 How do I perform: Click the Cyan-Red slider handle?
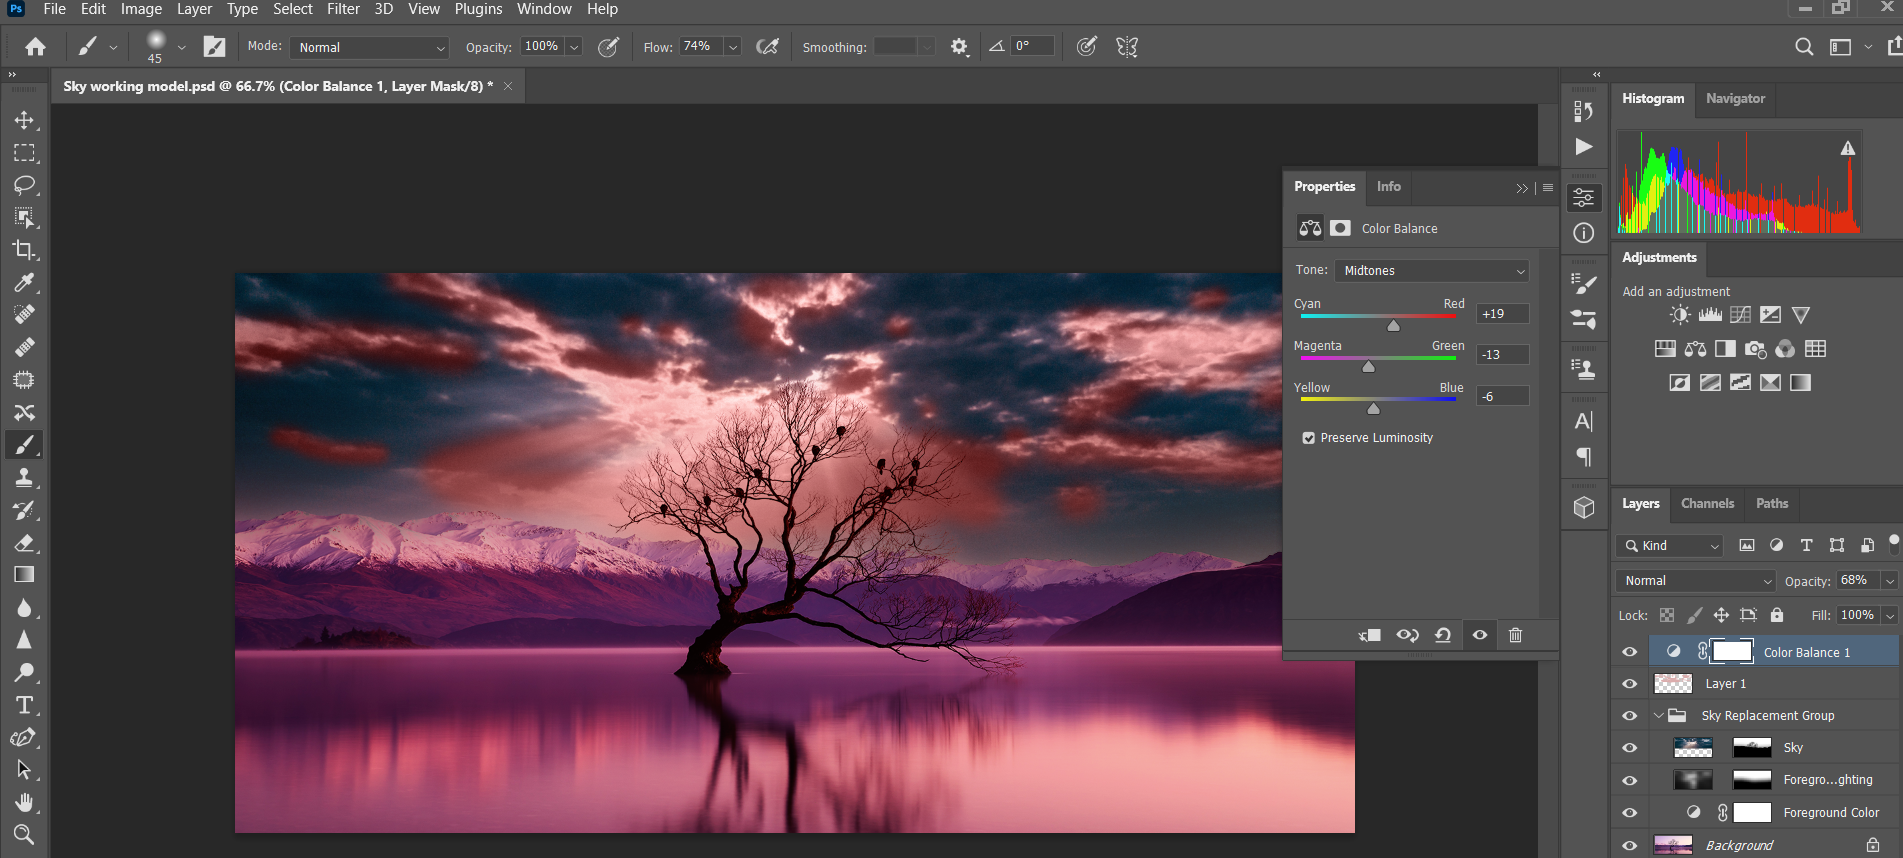click(x=1393, y=326)
